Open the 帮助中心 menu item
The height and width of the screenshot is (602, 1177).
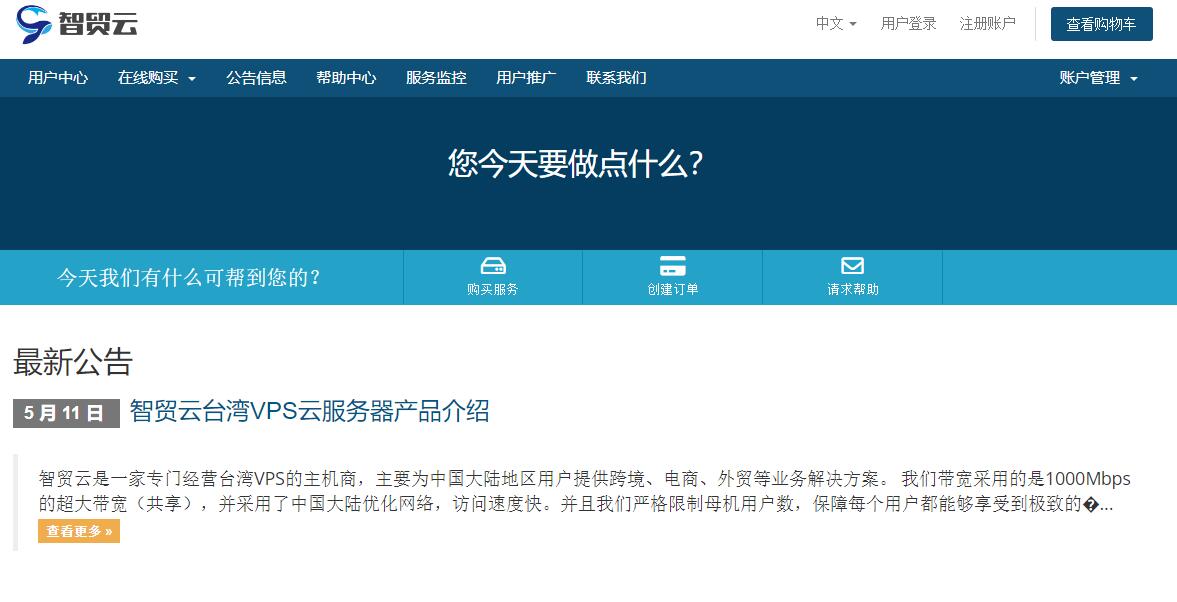[346, 77]
